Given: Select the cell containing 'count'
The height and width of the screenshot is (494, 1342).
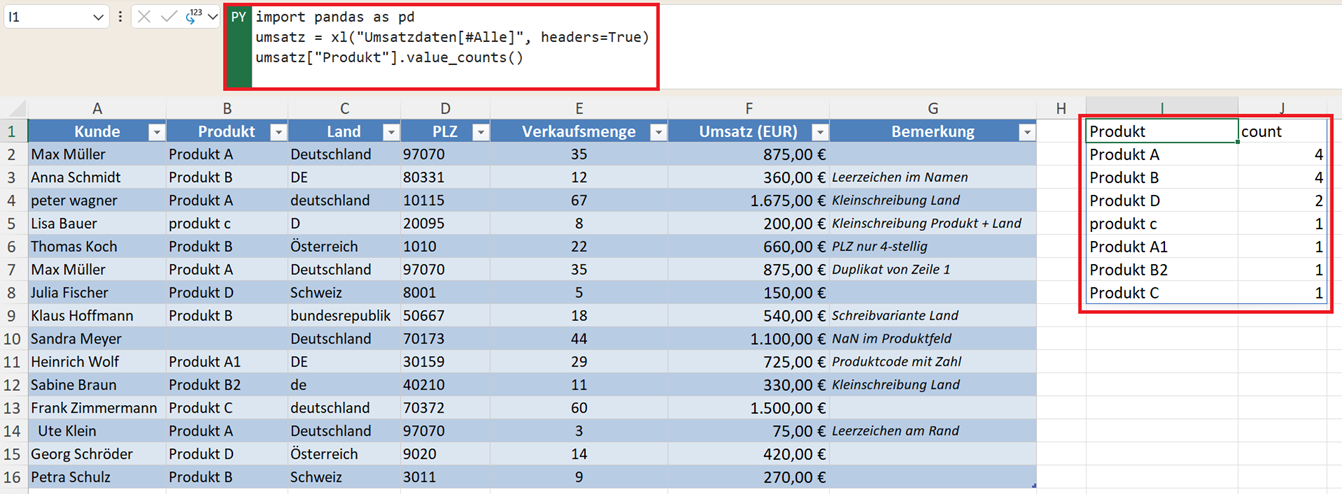Looking at the screenshot, I should (x=1282, y=131).
